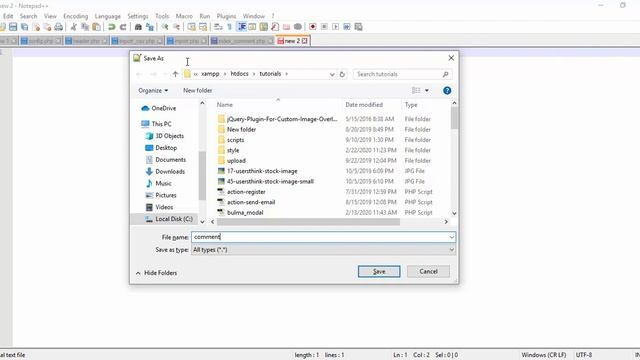The image size is (640, 360).
Task: Click the Folder as Workspace icon
Action: 287,27
